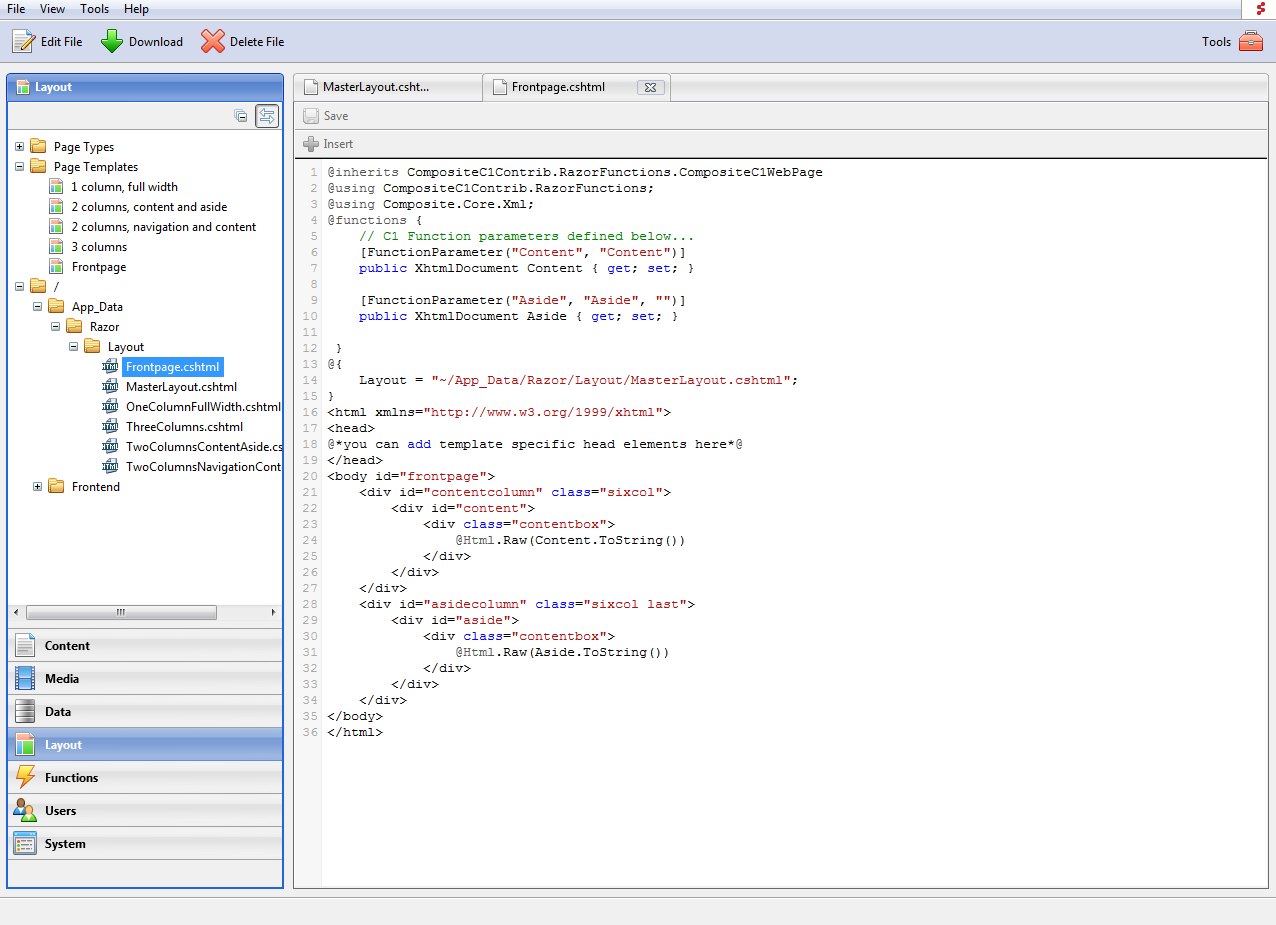Viewport: 1276px width, 925px height.
Task: Click the collapse-all icon in Layout panel
Action: click(241, 115)
